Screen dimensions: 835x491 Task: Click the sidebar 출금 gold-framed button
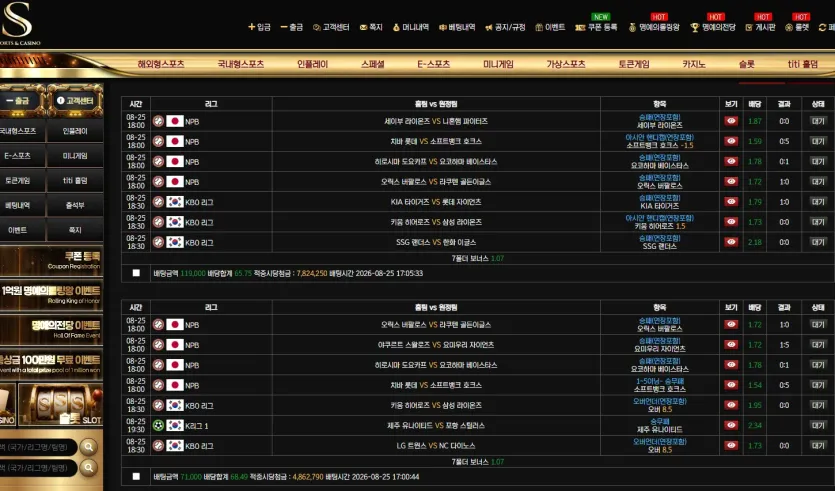point(21,101)
